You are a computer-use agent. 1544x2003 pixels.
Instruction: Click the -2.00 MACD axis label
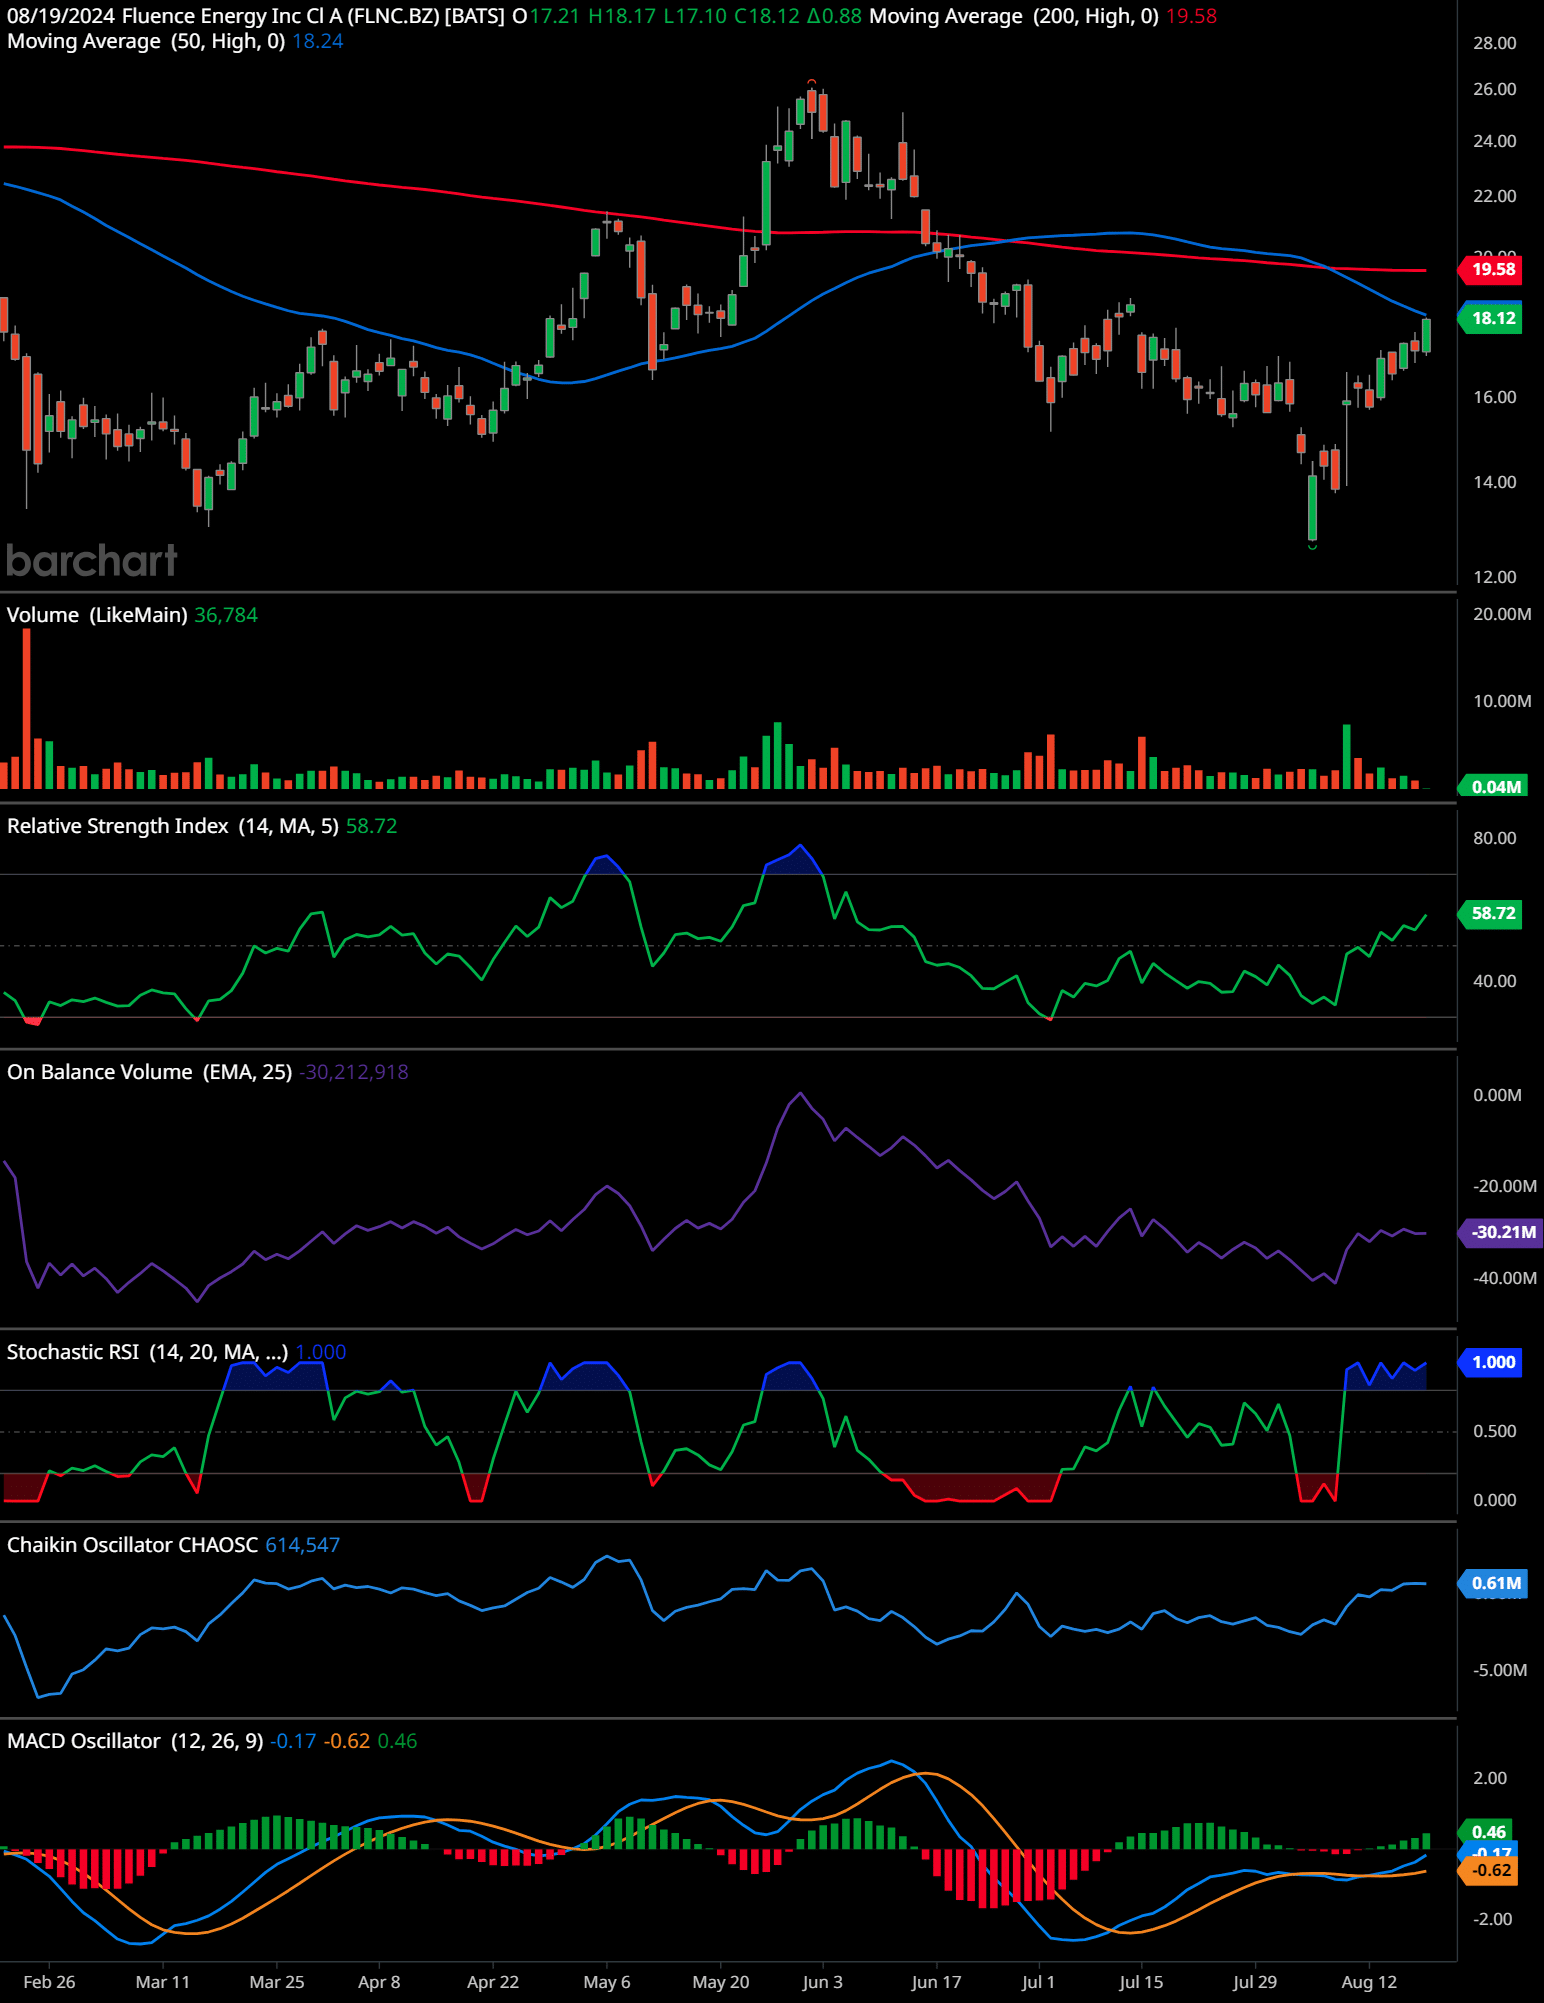(x=1490, y=1919)
